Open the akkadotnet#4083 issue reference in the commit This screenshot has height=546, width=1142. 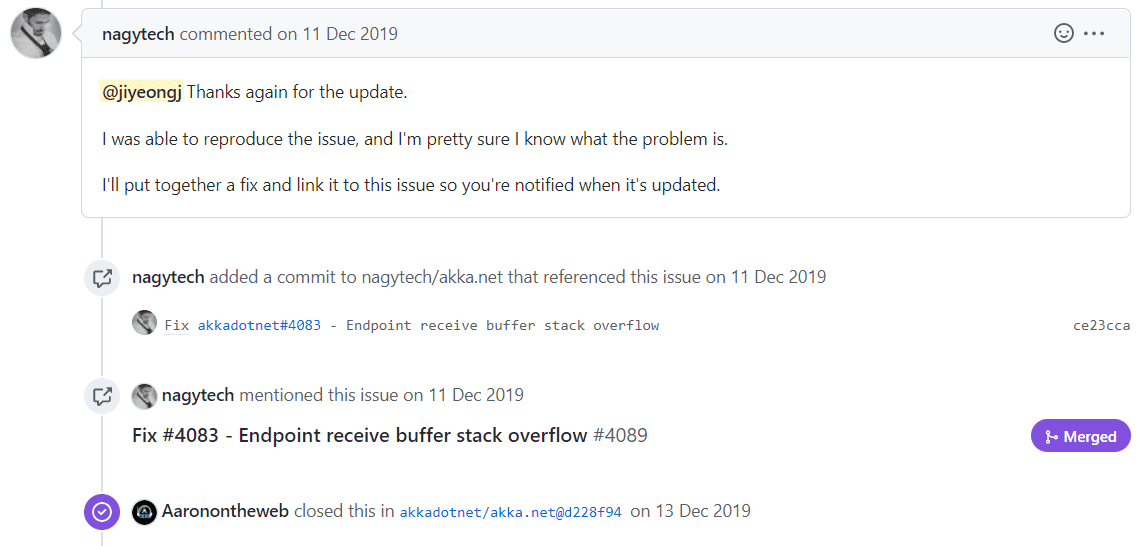(x=259, y=325)
